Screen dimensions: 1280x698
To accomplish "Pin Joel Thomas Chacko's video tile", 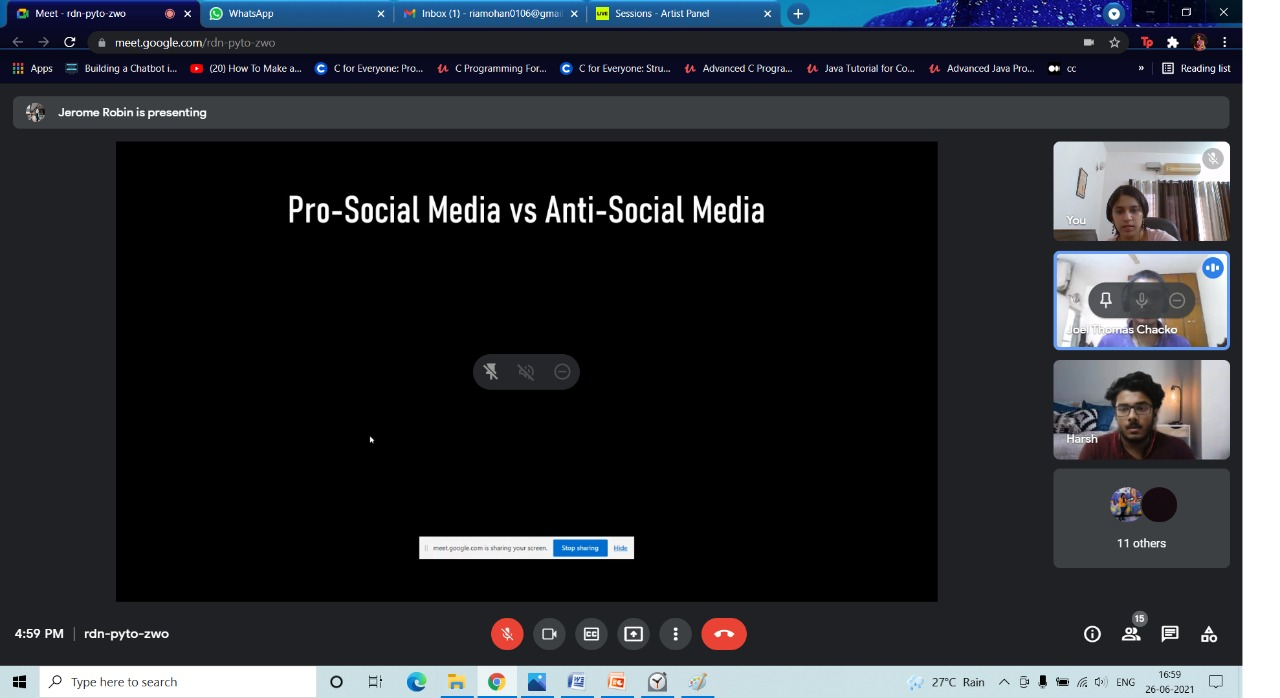I will [x=1106, y=300].
